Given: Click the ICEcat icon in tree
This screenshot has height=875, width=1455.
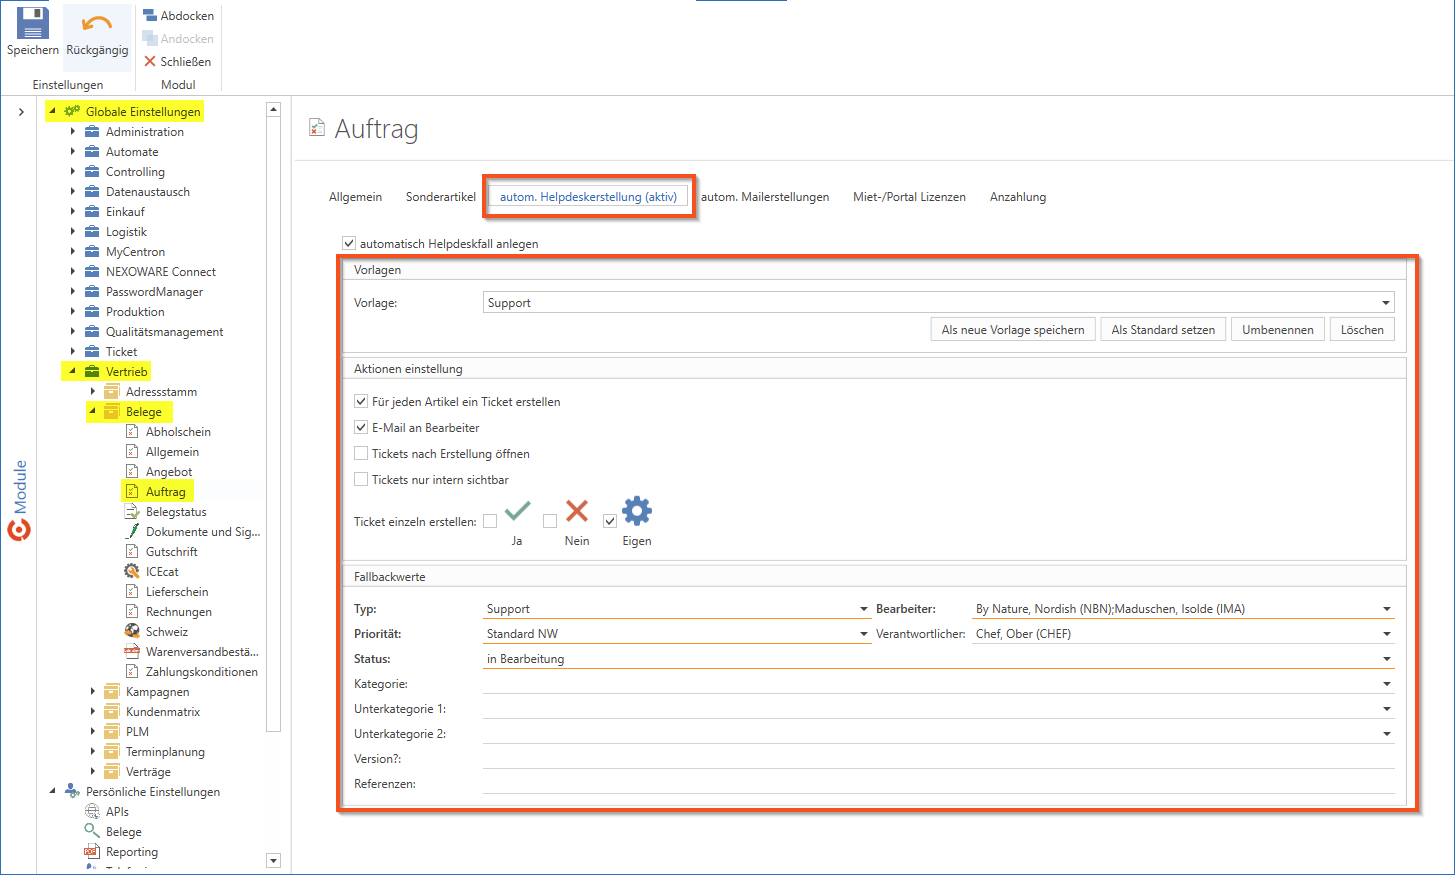Looking at the screenshot, I should coord(132,571).
